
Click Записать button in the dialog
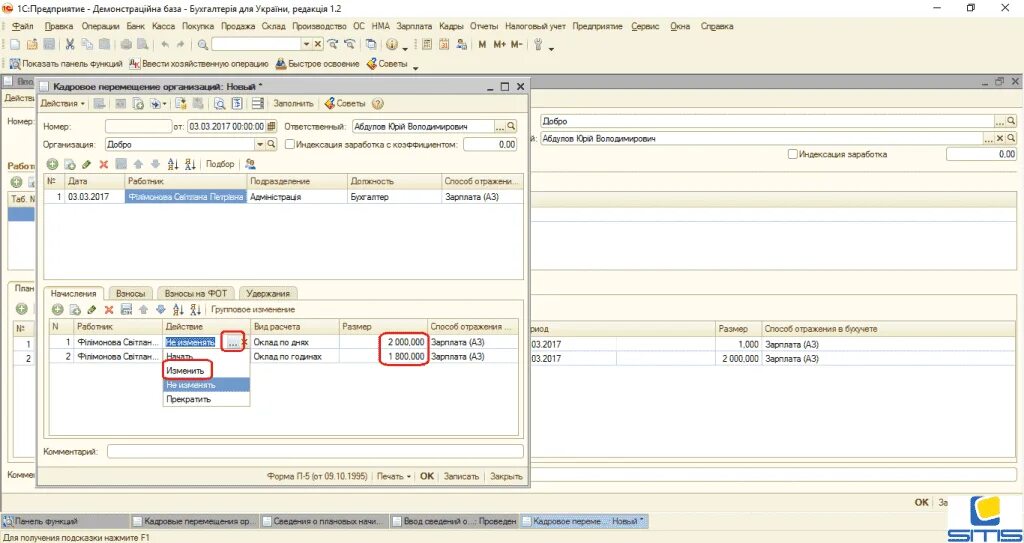[x=461, y=476]
